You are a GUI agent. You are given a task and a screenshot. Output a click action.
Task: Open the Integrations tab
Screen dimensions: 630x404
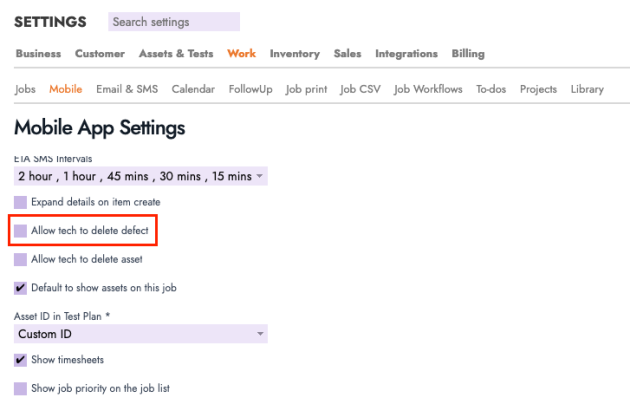(x=406, y=54)
